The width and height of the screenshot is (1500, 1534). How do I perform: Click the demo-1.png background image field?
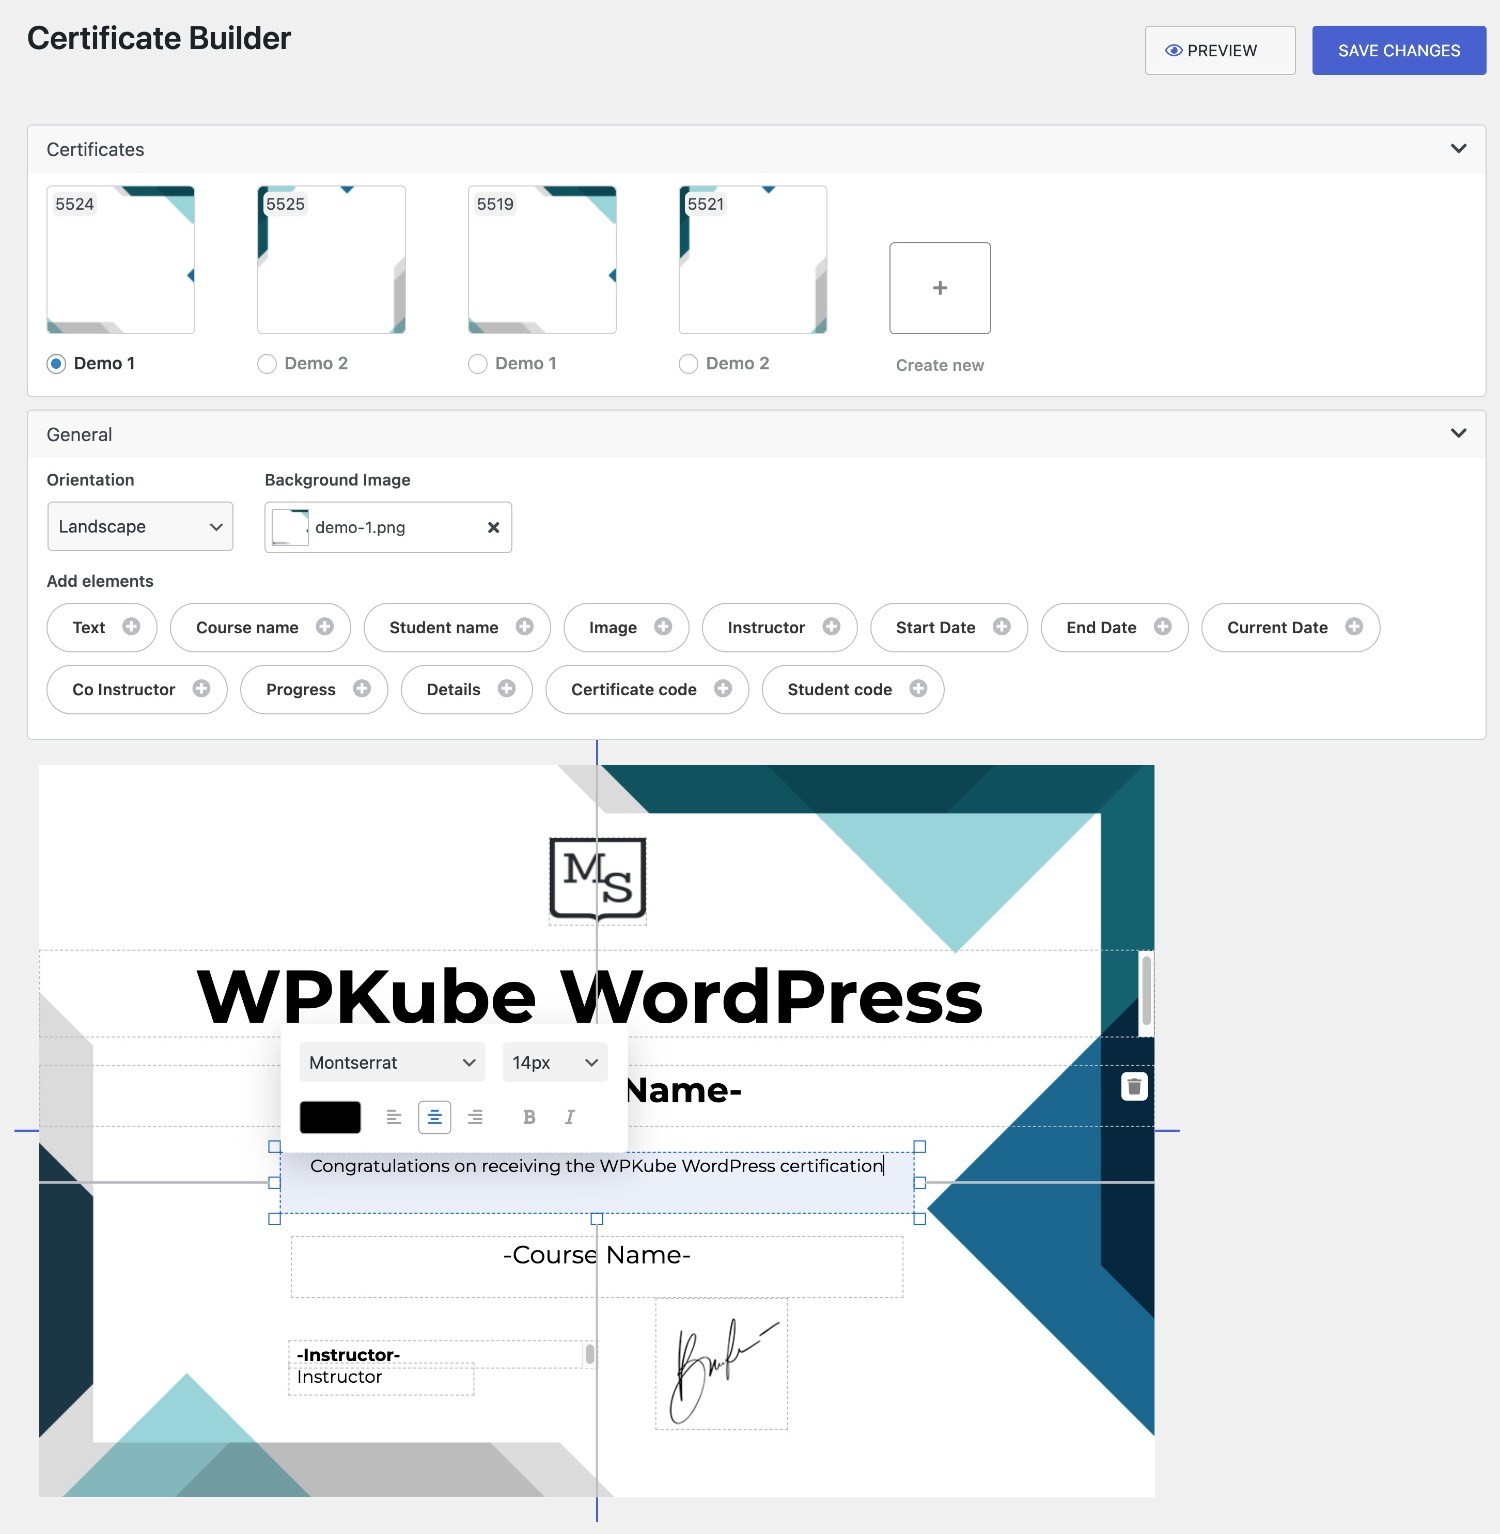(388, 527)
